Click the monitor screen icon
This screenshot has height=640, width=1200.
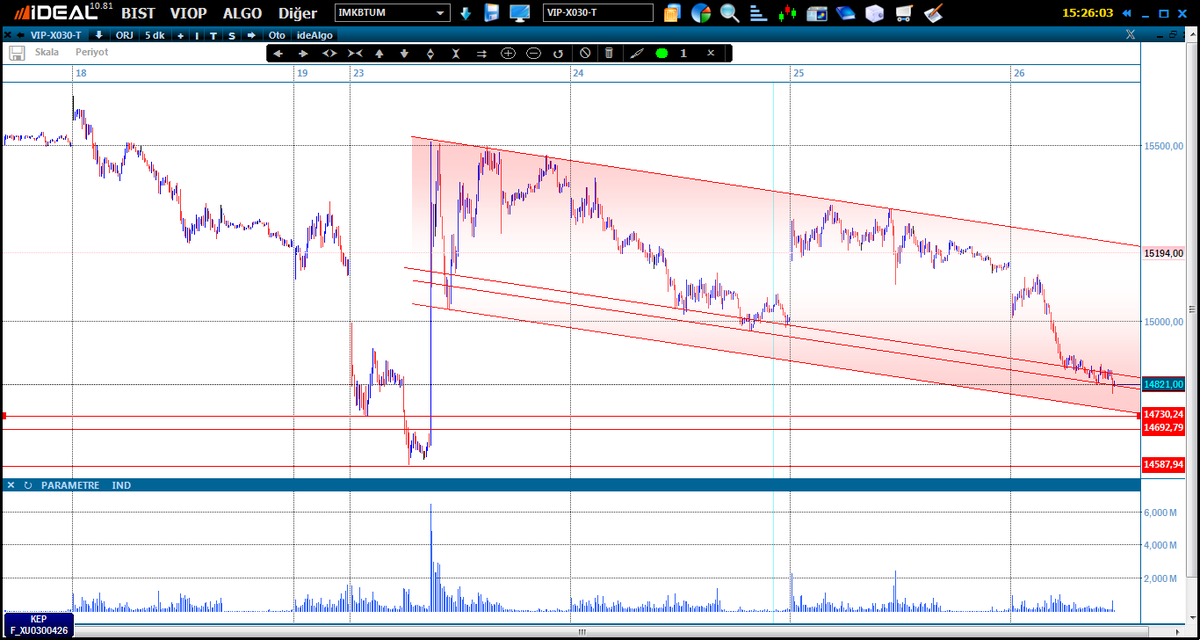[x=519, y=13]
